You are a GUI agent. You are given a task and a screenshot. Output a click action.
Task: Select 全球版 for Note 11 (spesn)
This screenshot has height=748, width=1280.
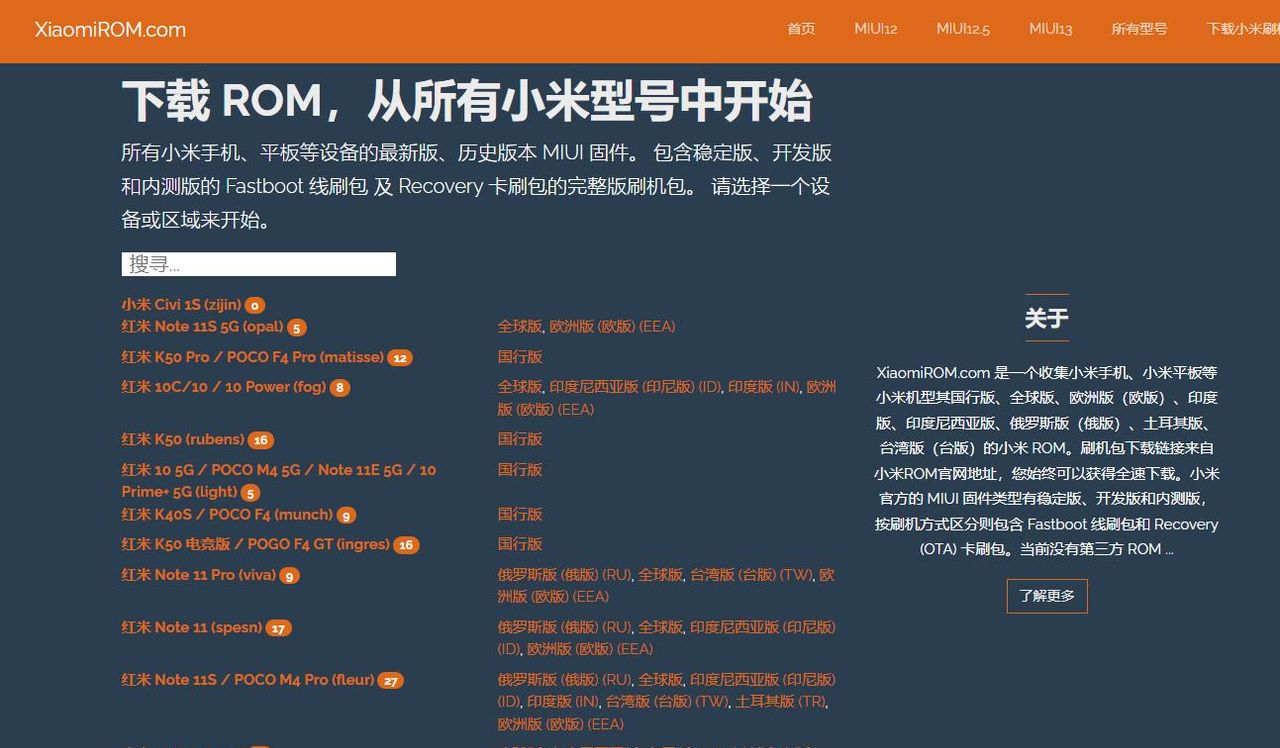[x=660, y=627]
